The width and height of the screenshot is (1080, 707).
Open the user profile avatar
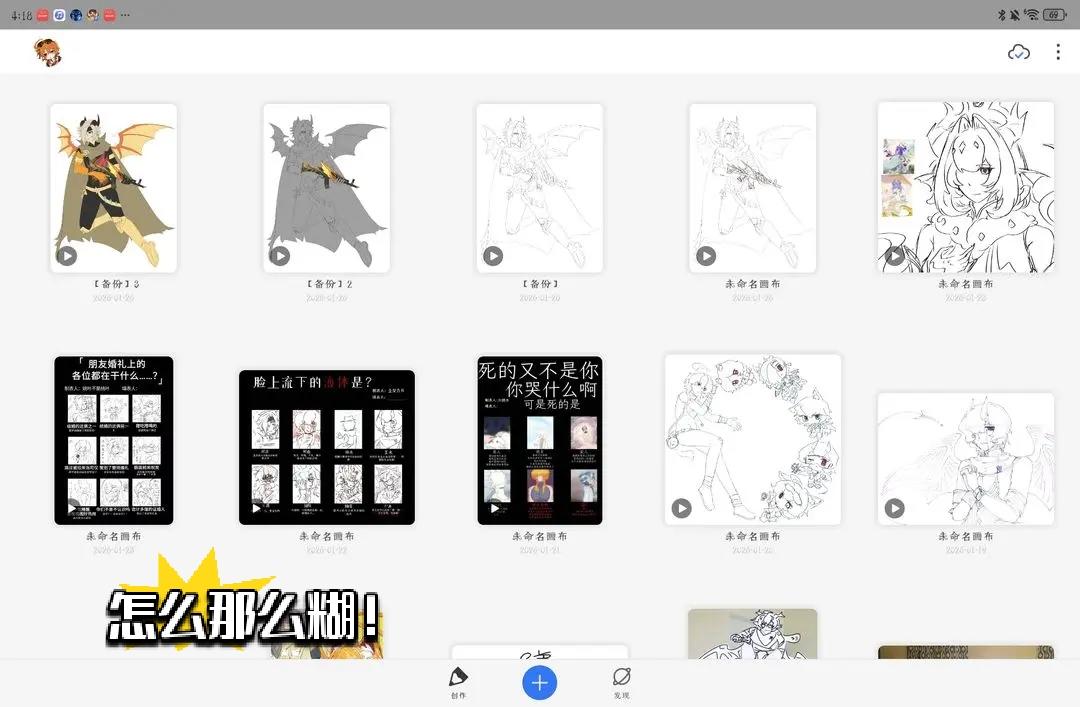[x=47, y=52]
